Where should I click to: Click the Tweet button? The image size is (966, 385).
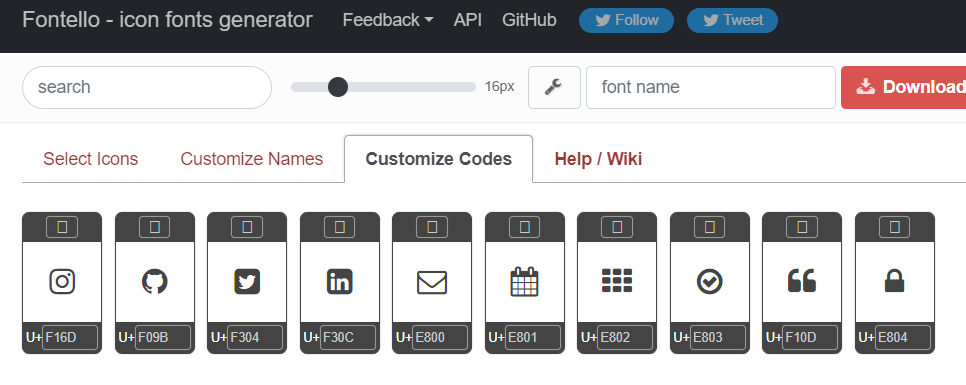[x=733, y=20]
